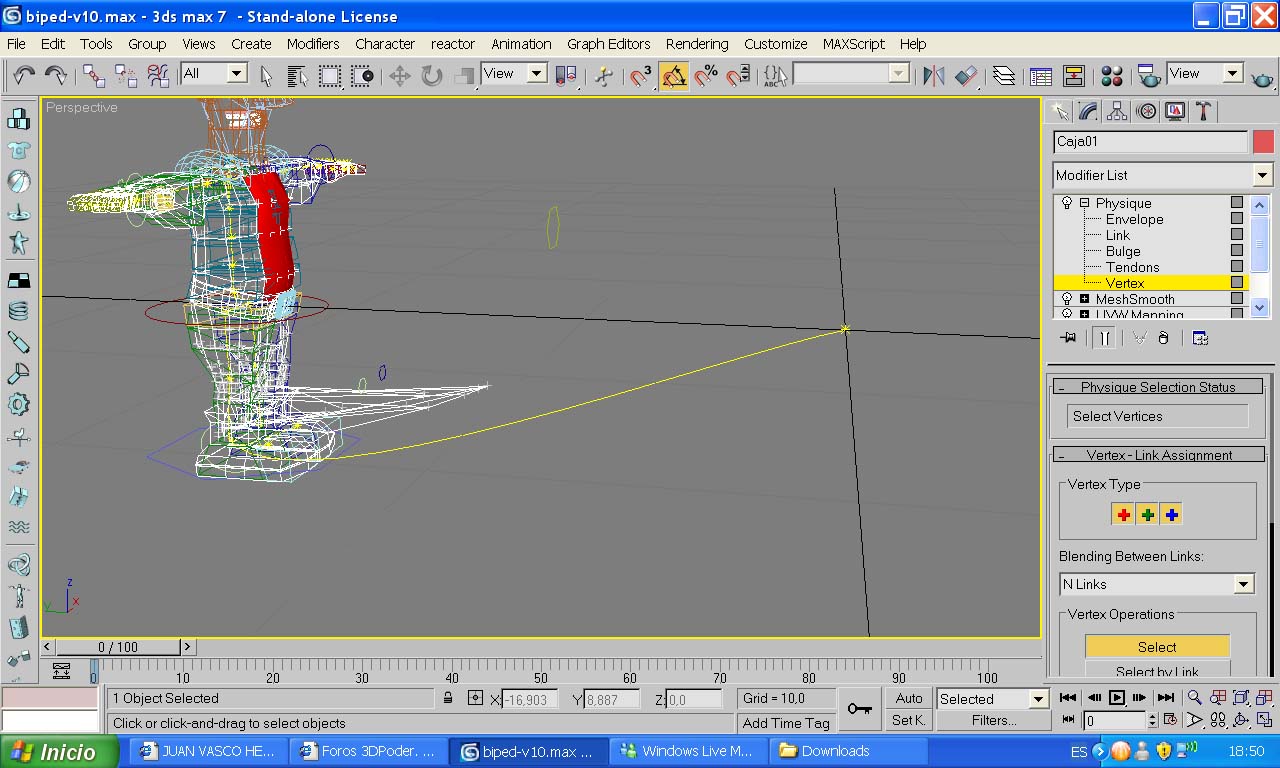Switch to the Utilities hammer panel
This screenshot has width=1280, height=768.
coord(1204,111)
